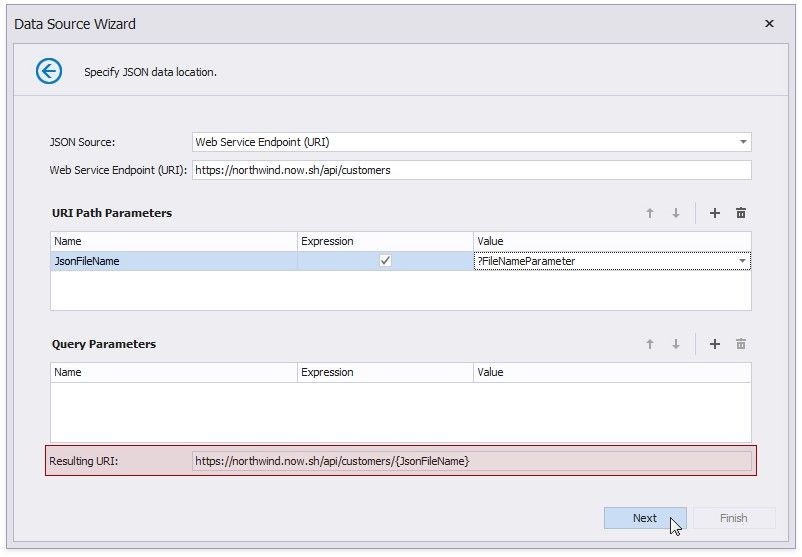This screenshot has height=557, width=802.
Task: Click the Resulting URI text field
Action: tap(470, 461)
